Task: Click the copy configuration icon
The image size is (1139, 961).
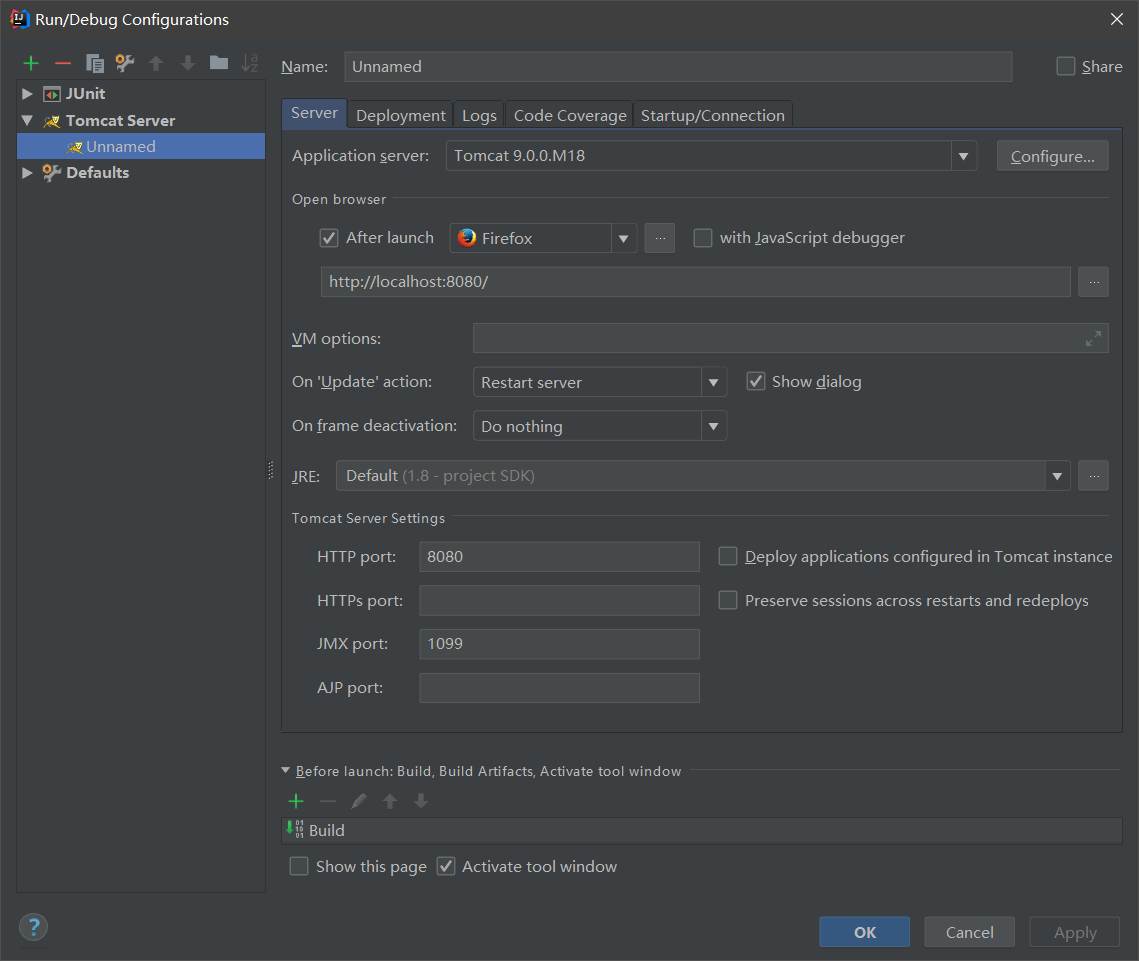Action: [x=95, y=63]
